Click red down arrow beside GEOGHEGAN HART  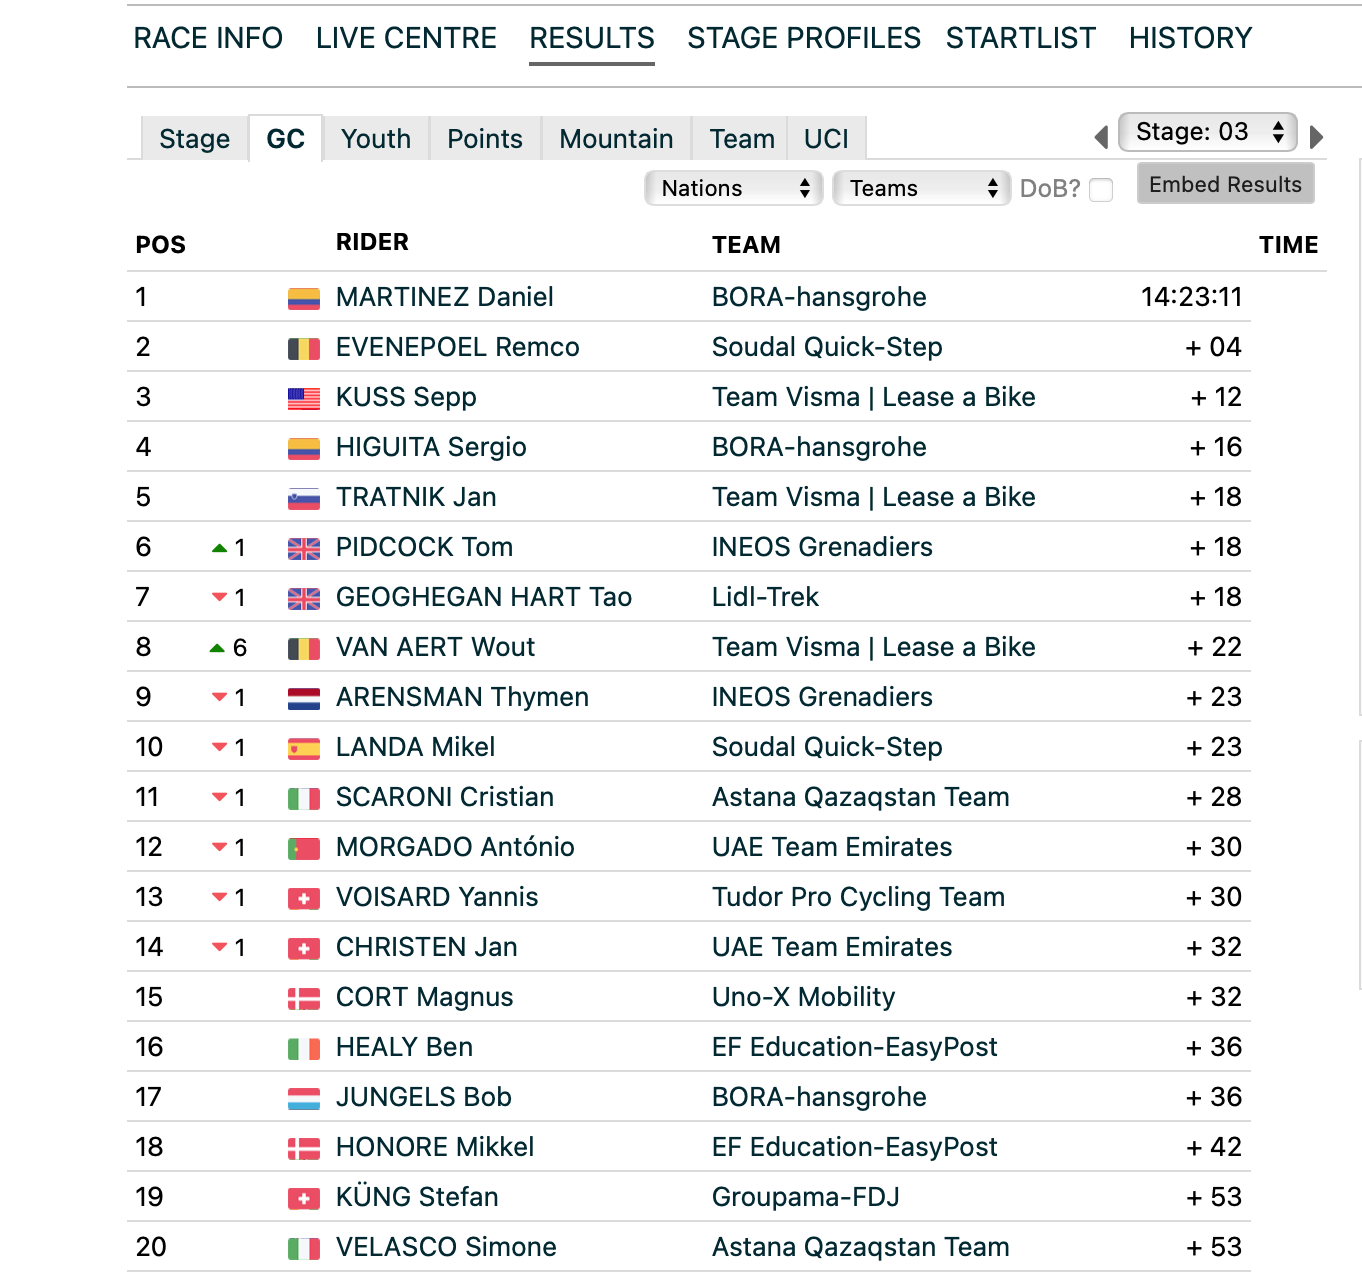click(219, 597)
